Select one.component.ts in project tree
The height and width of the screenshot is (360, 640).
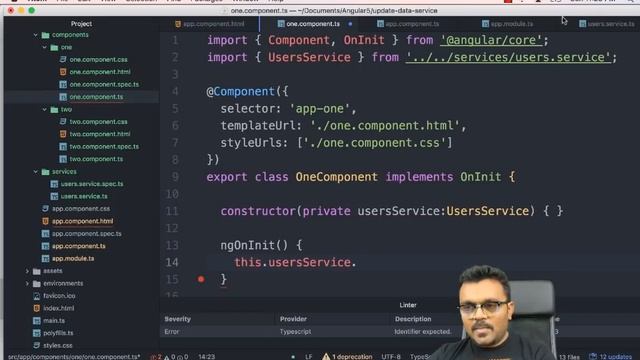(96, 97)
